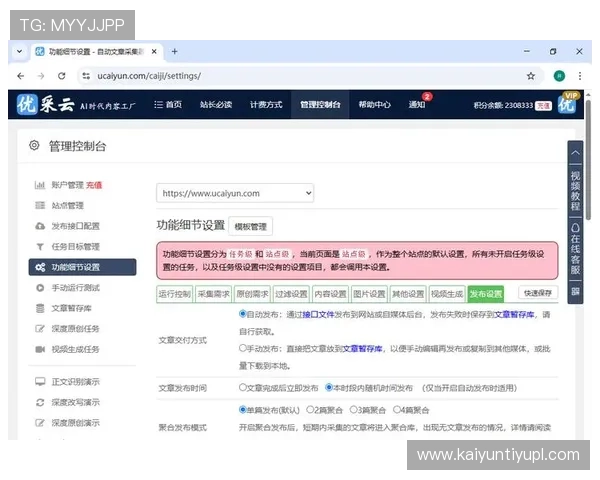Reload the page with refresh icon
The width and height of the screenshot is (600, 480).
coord(62,76)
